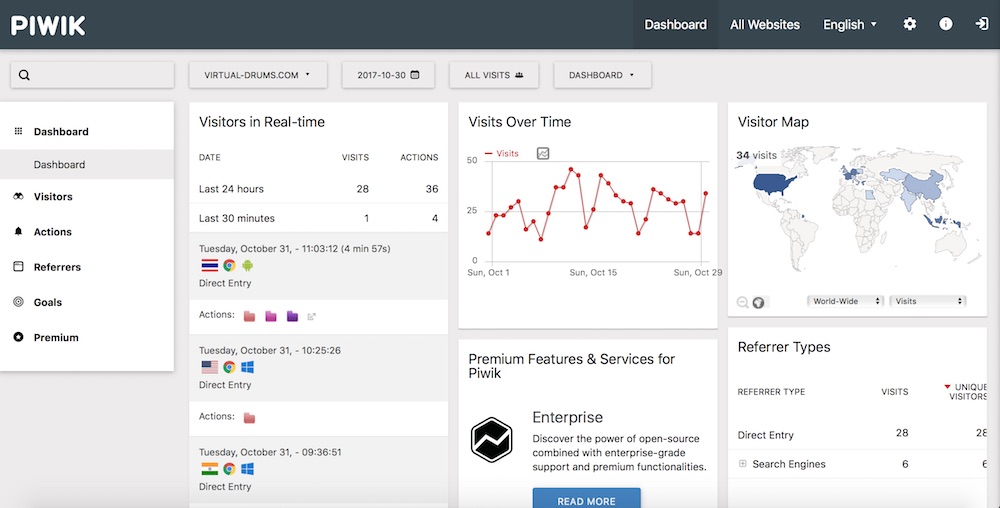The width and height of the screenshot is (1000, 508).
Task: Open All Websites in top navigation
Action: click(x=765, y=24)
